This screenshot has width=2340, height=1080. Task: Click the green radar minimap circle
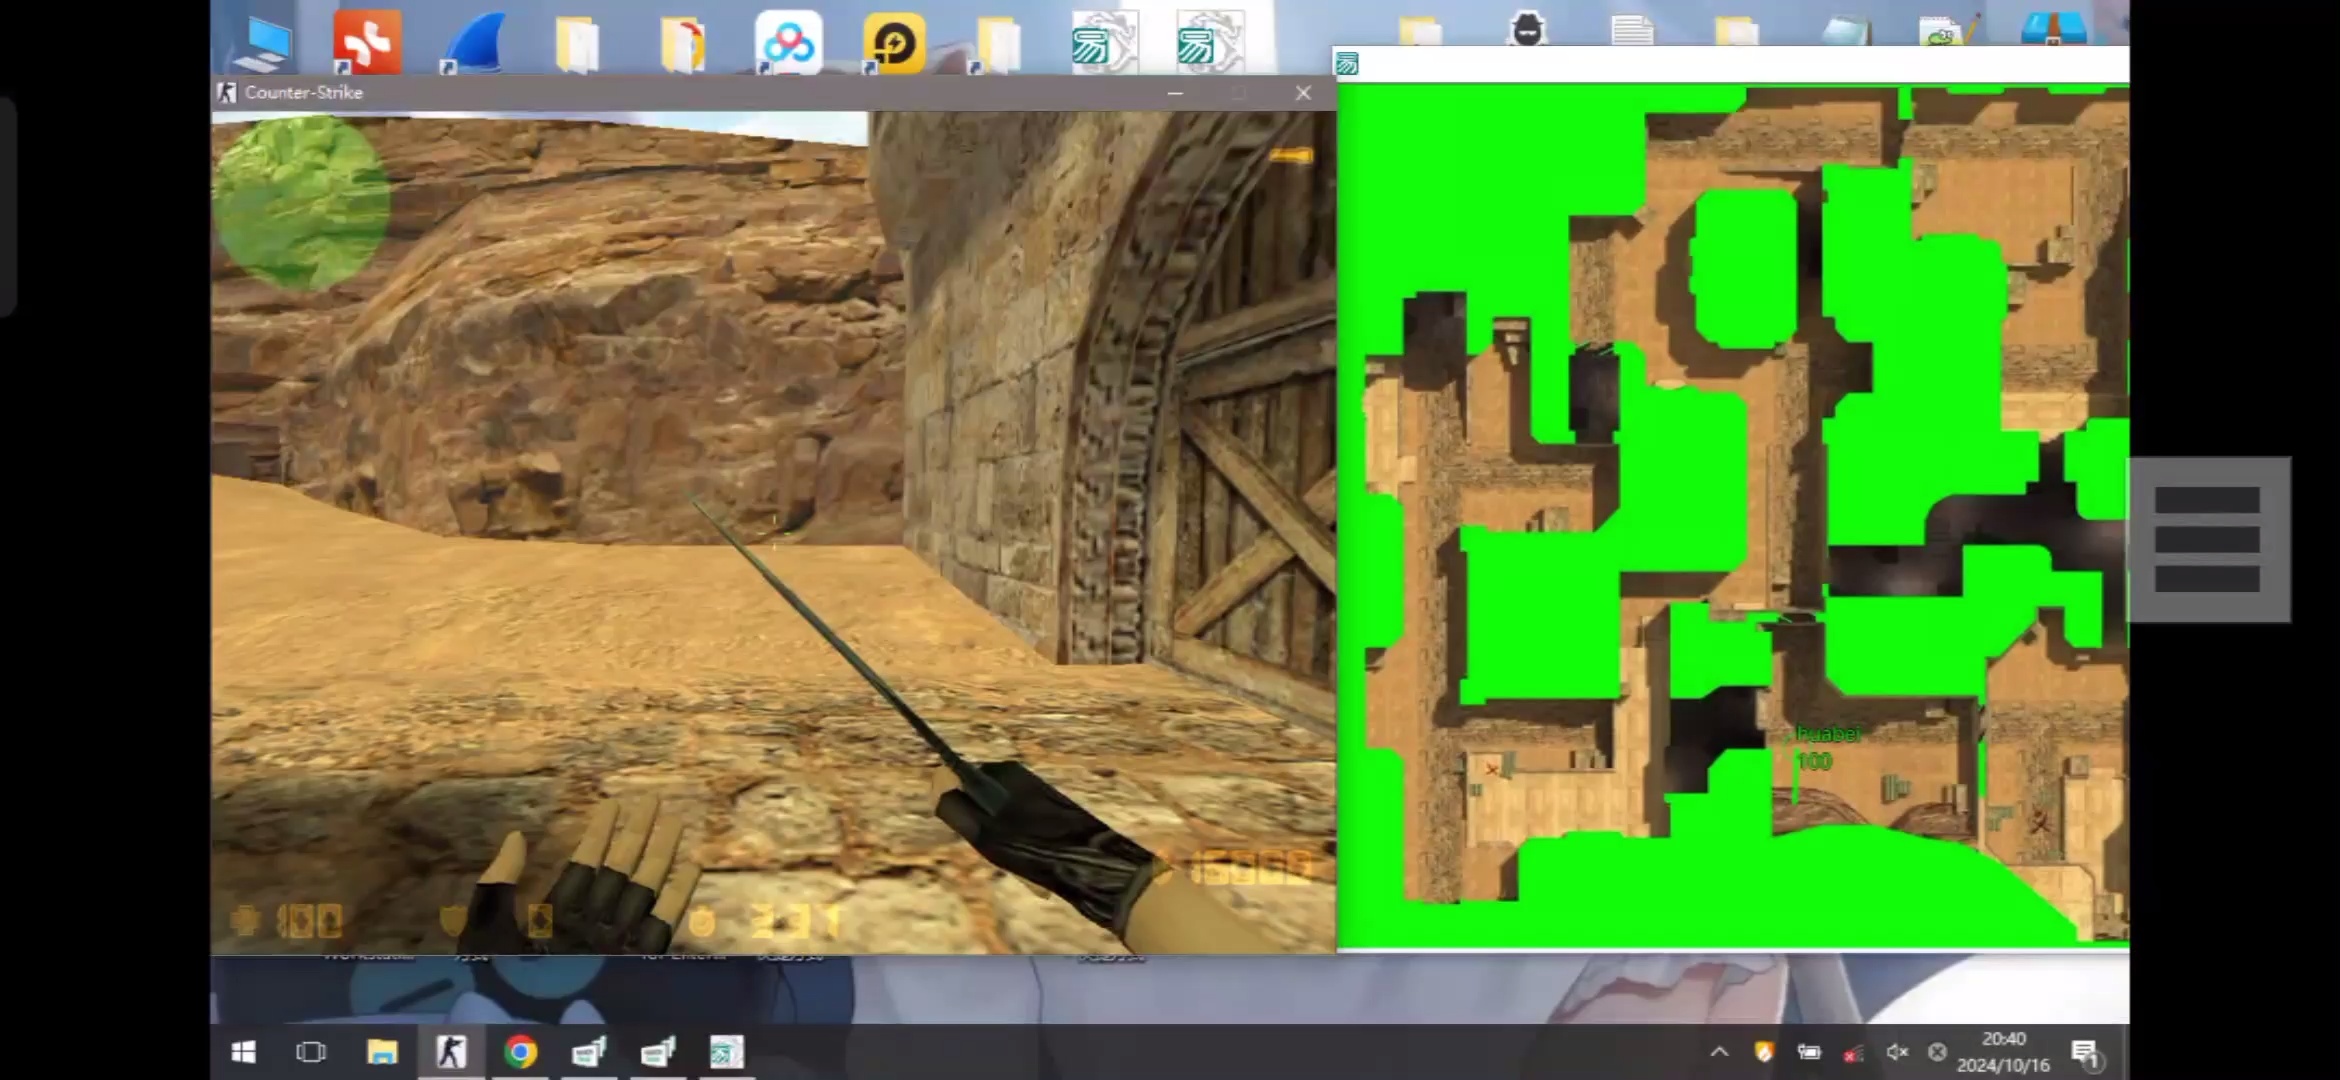tap(300, 202)
